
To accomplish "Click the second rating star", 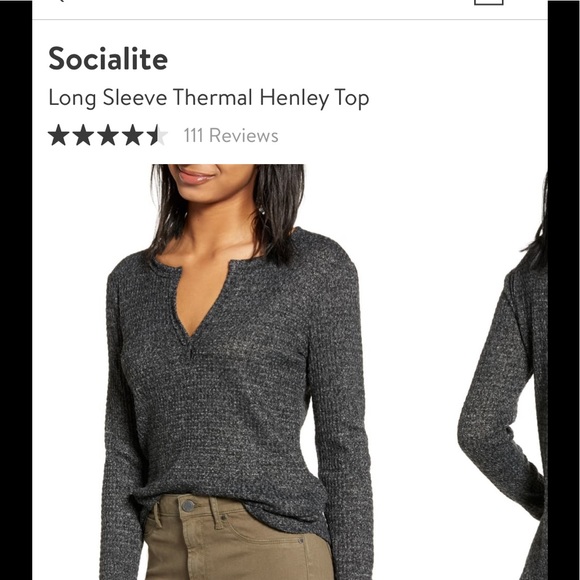I will [83, 135].
